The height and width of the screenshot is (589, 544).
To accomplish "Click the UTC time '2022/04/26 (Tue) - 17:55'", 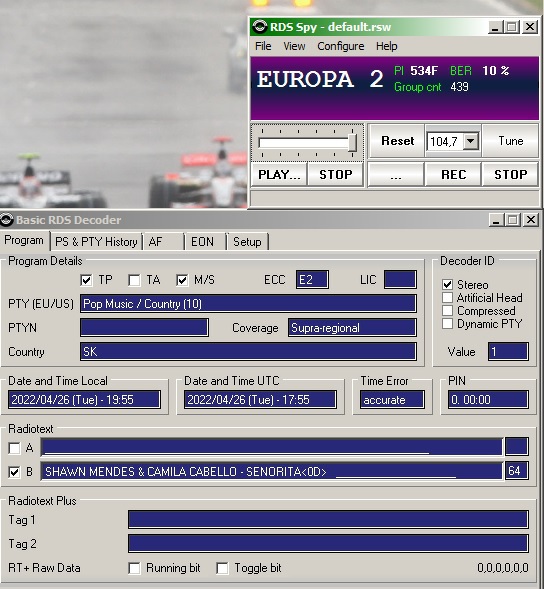I will pos(260,400).
